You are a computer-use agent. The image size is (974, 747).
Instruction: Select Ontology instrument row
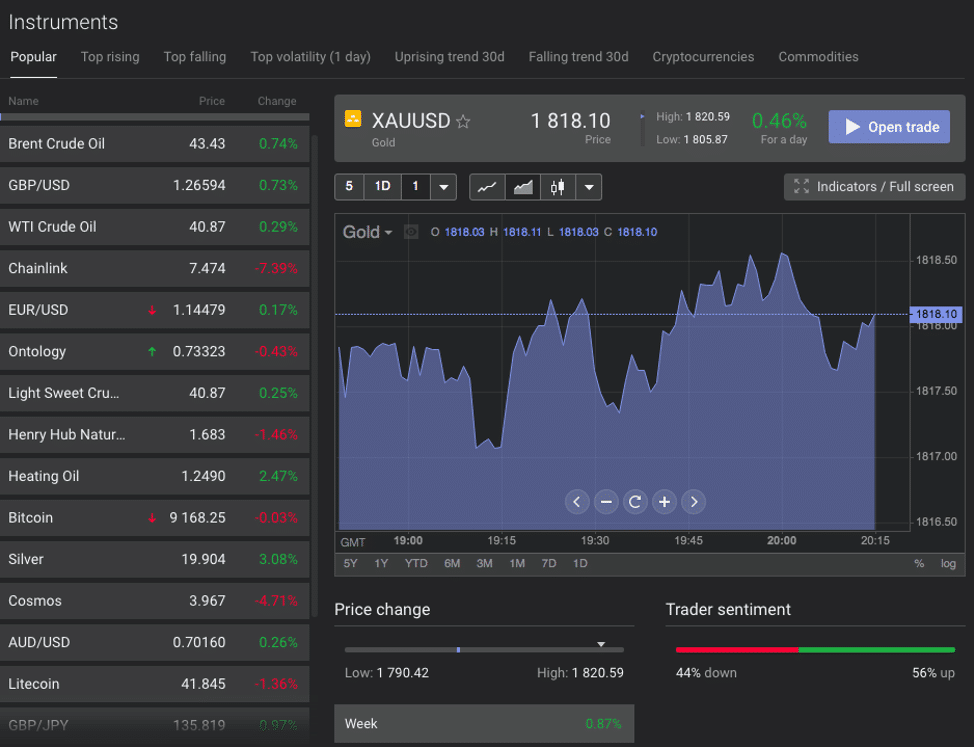coord(155,352)
